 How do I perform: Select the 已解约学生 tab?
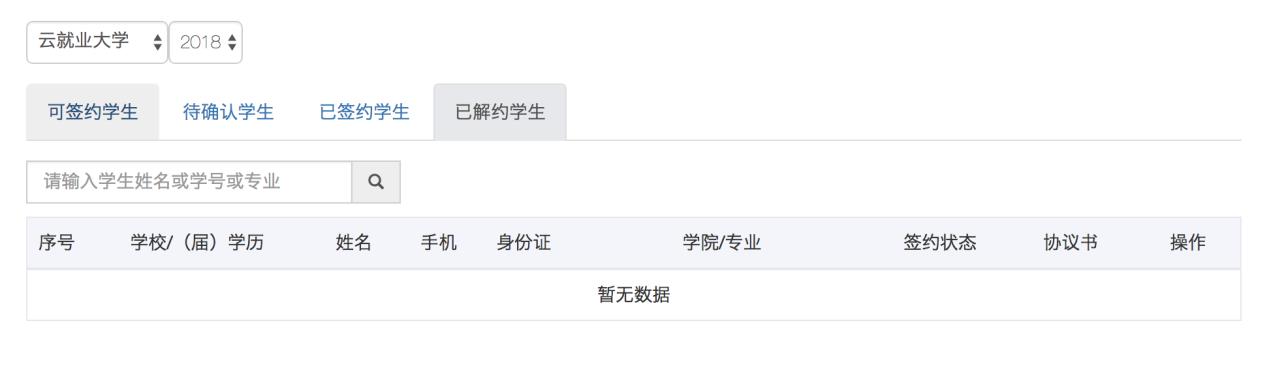point(500,112)
